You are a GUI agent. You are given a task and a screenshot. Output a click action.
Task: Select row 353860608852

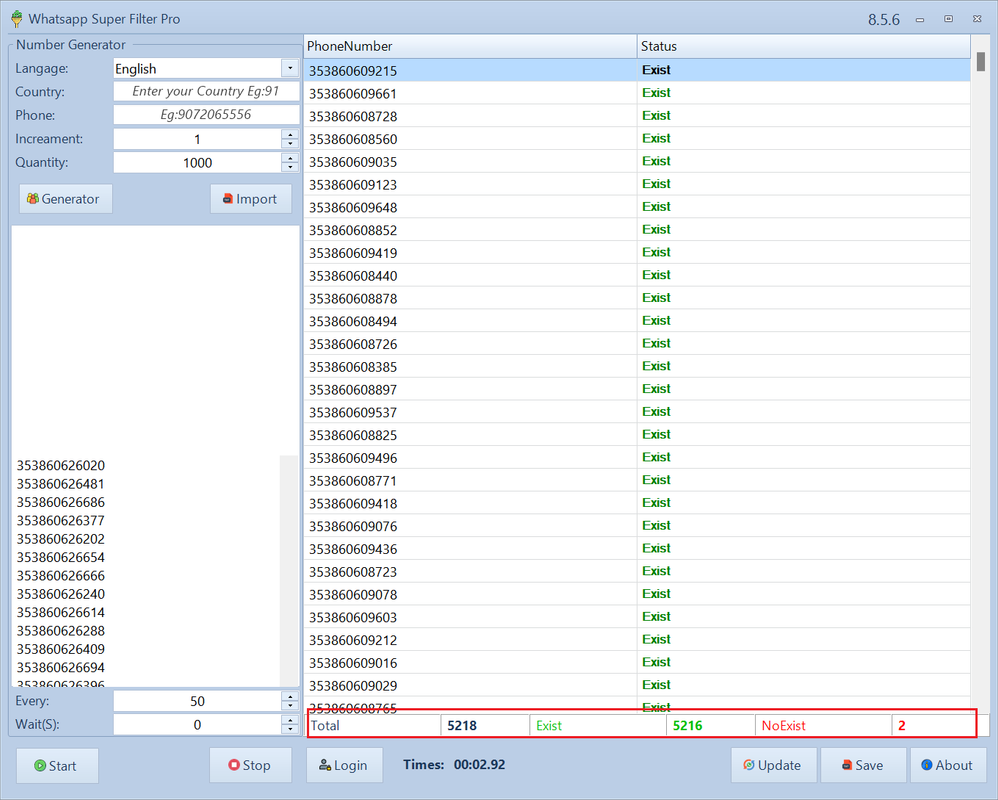[x=637, y=230]
